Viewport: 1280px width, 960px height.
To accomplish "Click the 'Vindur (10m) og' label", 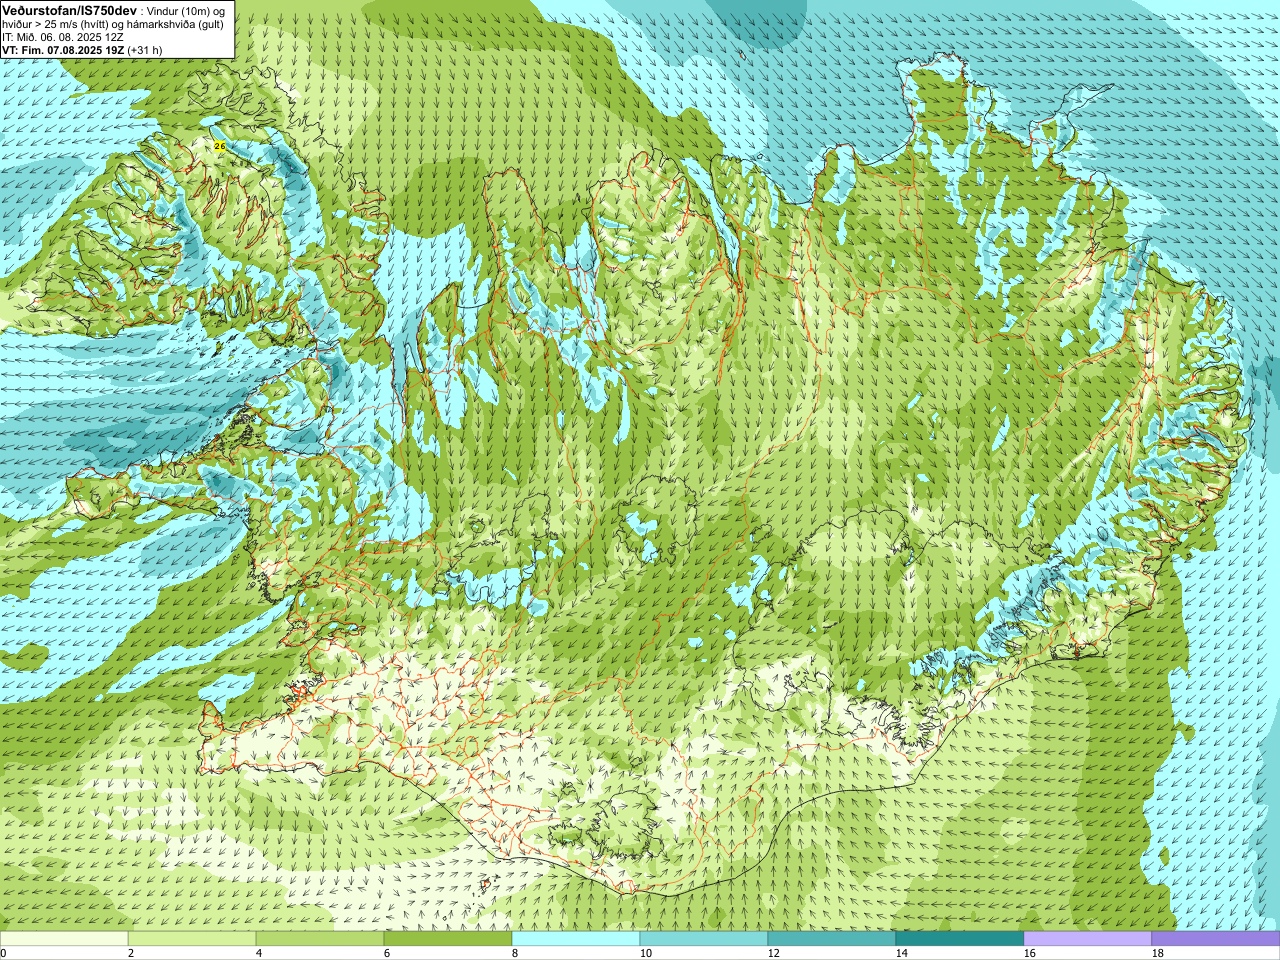I will coord(187,10).
